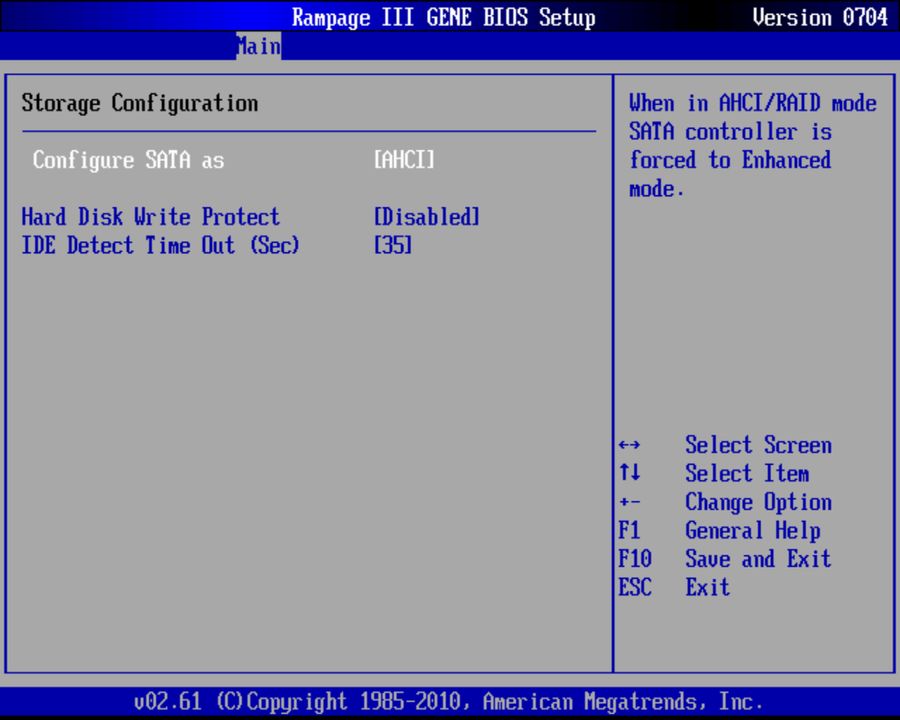Image resolution: width=900 pixels, height=720 pixels.
Task: Click the Change Option label
Action: tap(758, 502)
